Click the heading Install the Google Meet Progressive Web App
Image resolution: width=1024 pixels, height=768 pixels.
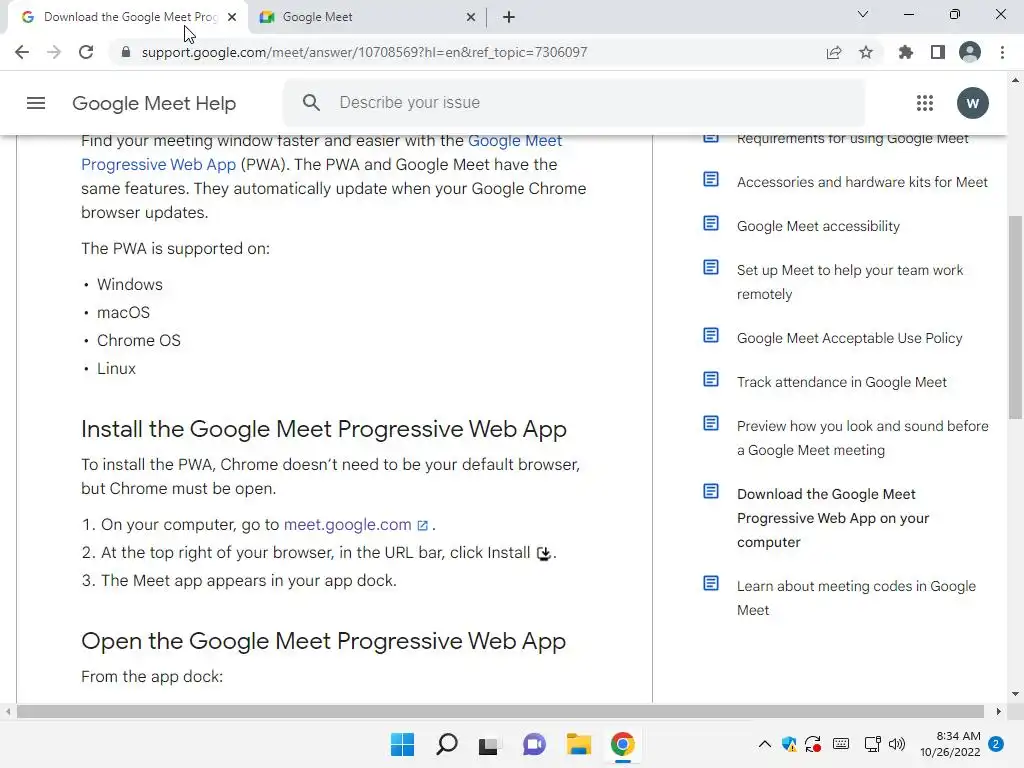point(324,429)
